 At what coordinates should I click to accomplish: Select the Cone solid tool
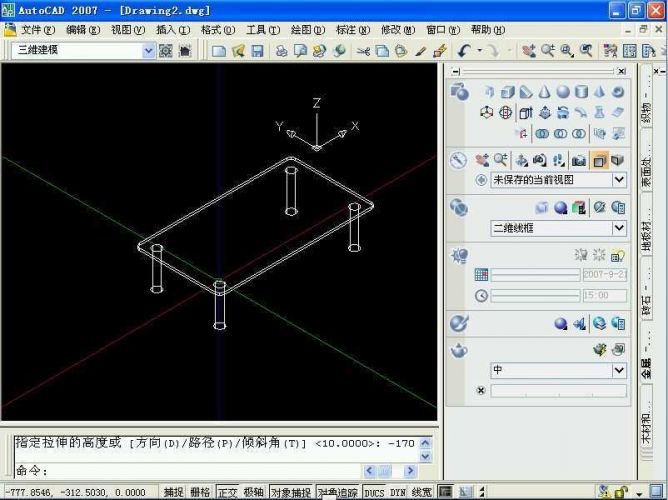click(x=544, y=91)
